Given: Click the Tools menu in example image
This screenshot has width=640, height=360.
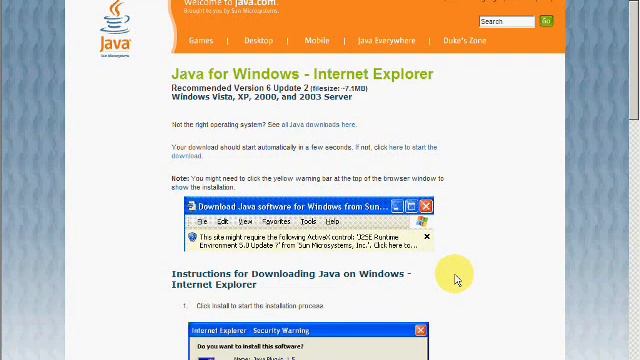Looking at the screenshot, I should tap(308, 222).
